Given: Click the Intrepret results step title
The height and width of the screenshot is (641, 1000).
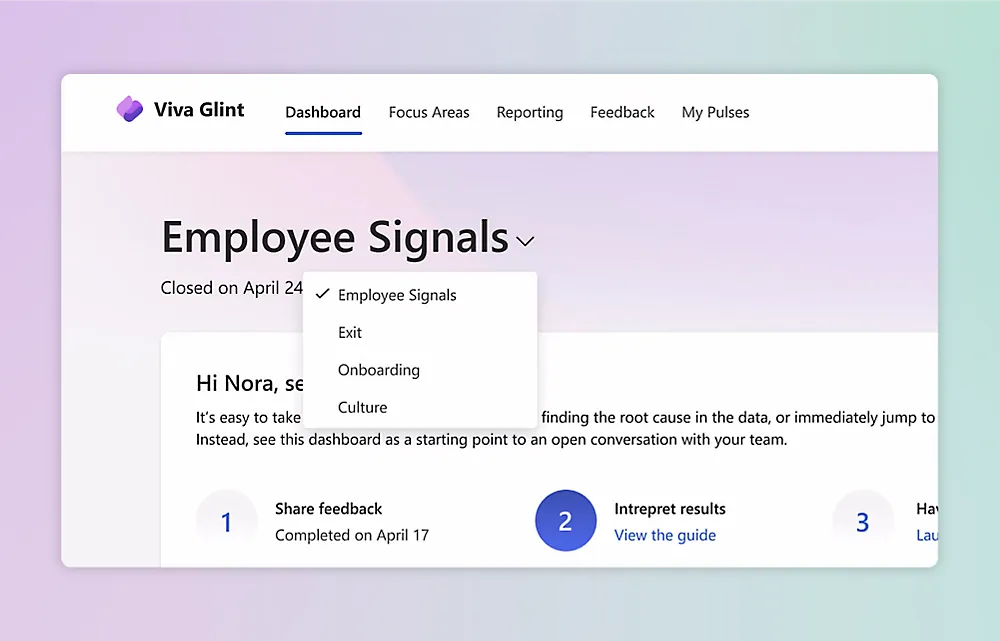Looking at the screenshot, I should pyautogui.click(x=670, y=509).
